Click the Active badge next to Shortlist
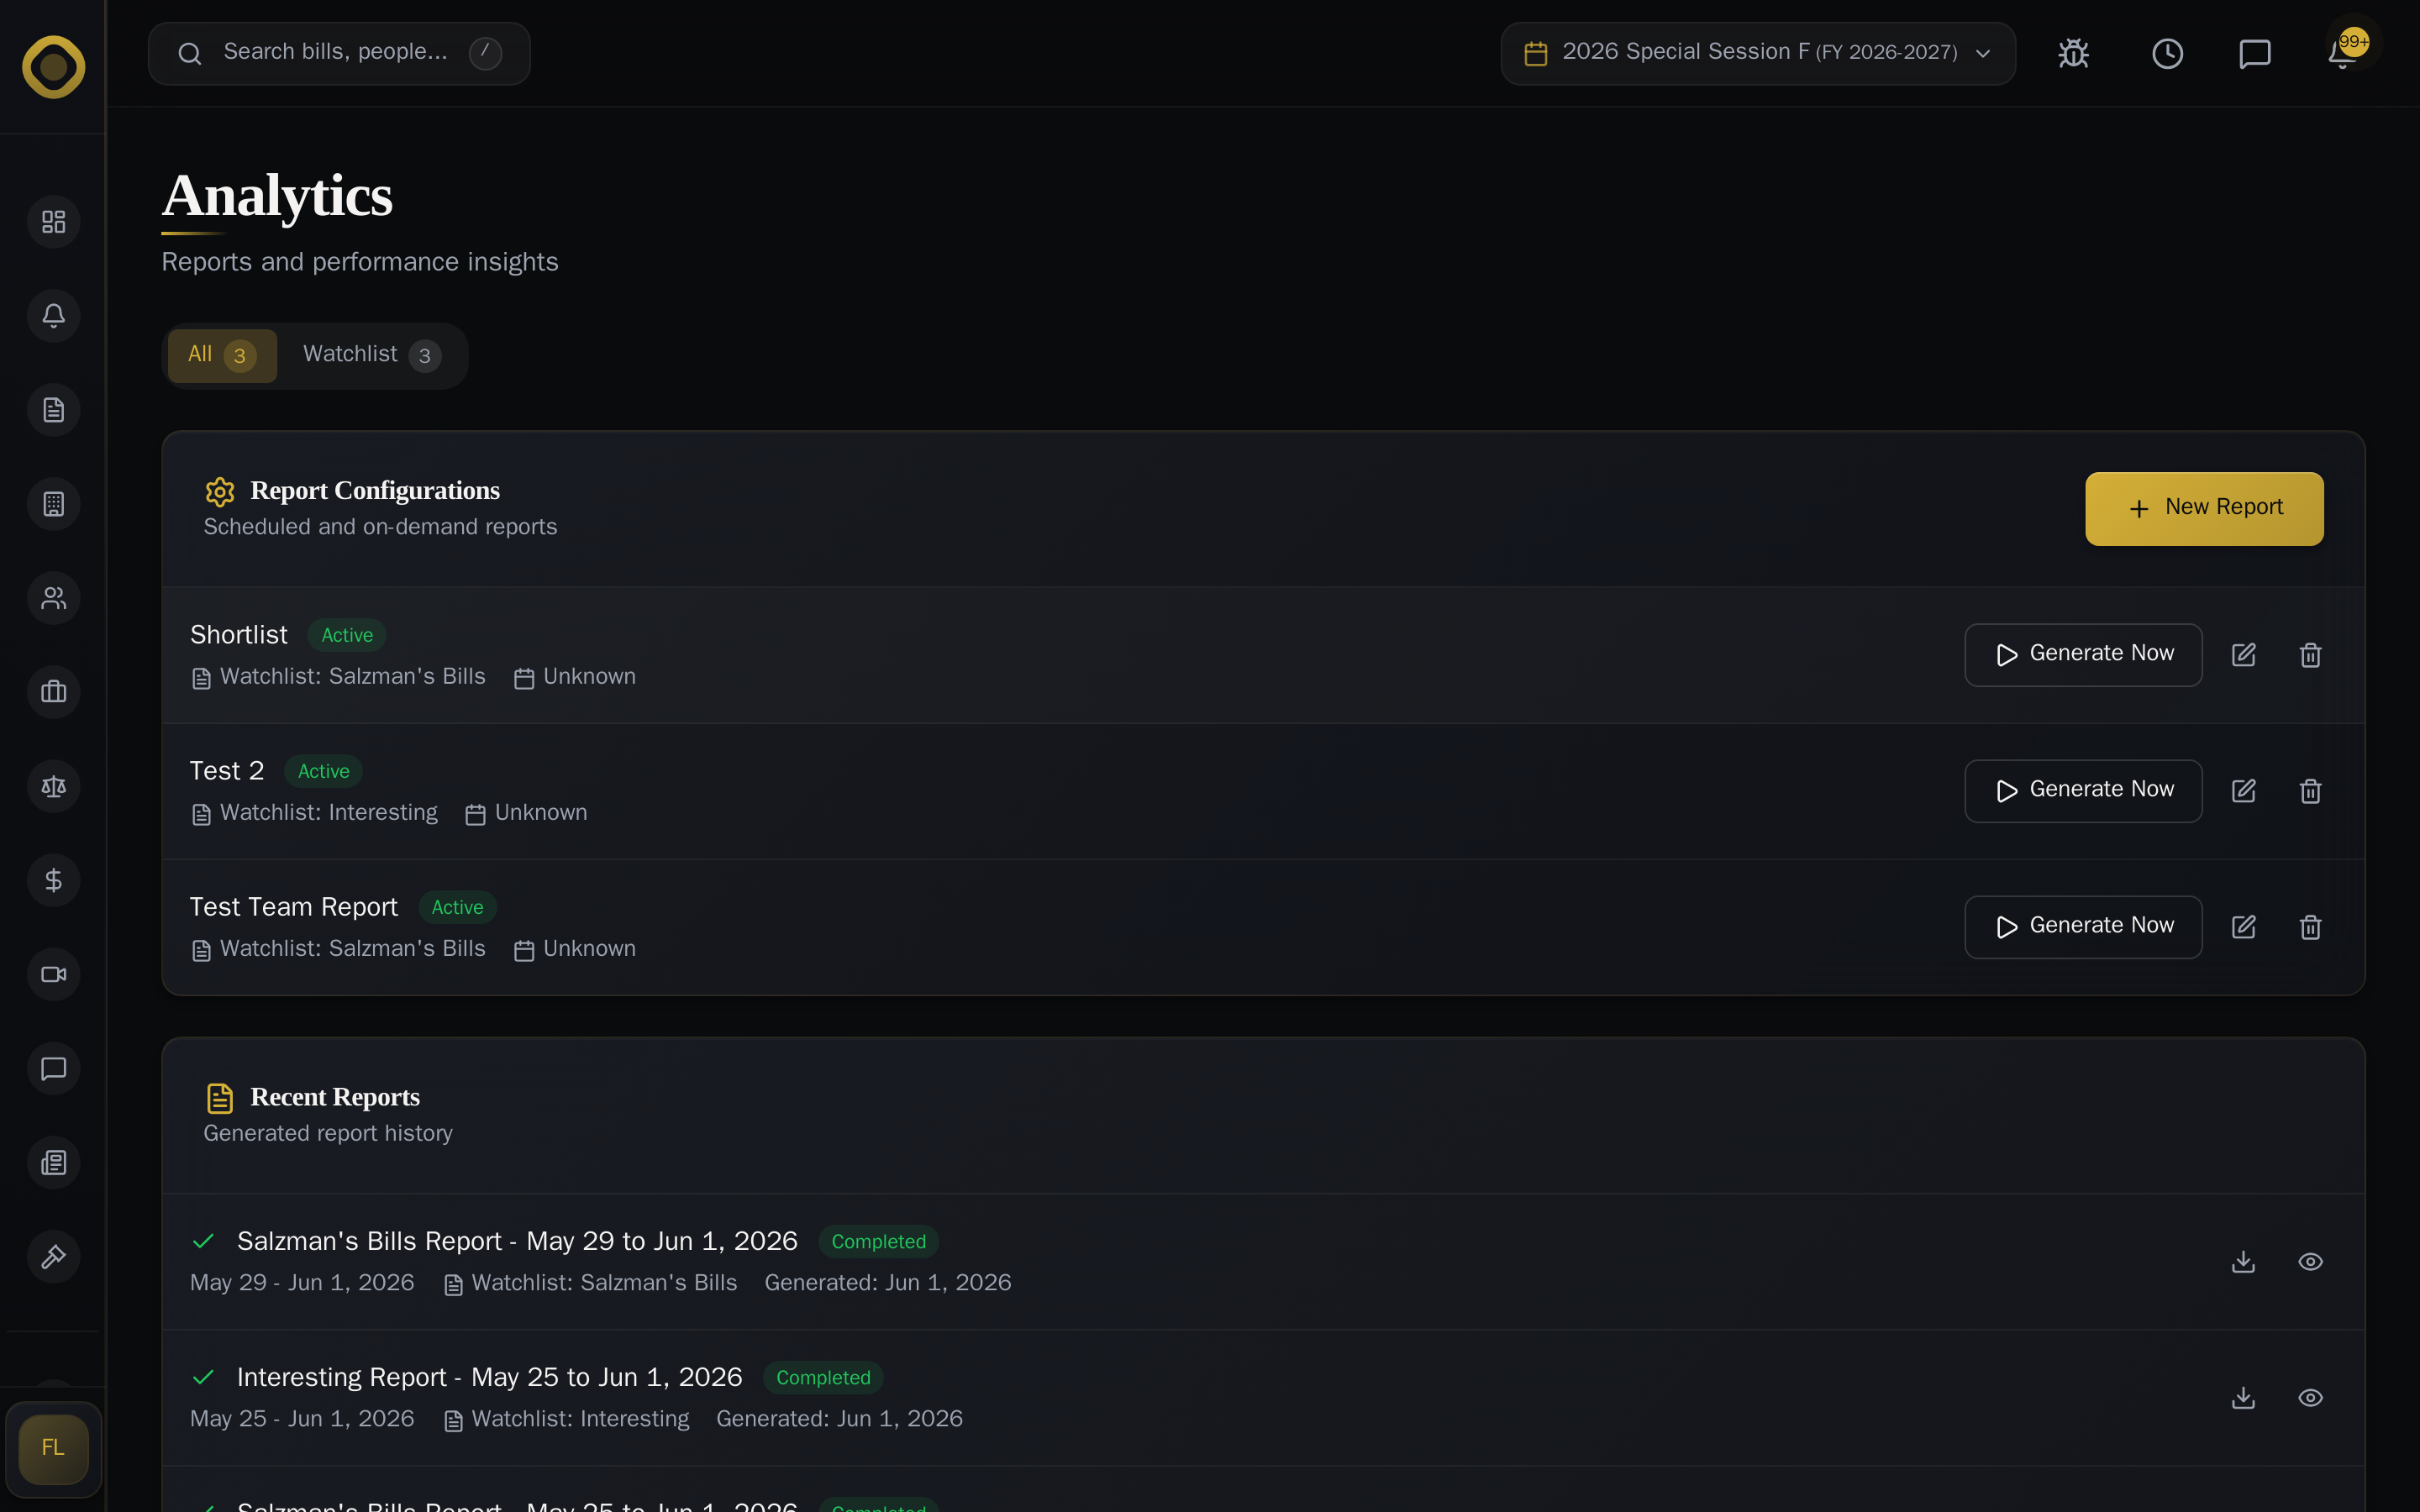The height and width of the screenshot is (1512, 2420). coord(347,635)
